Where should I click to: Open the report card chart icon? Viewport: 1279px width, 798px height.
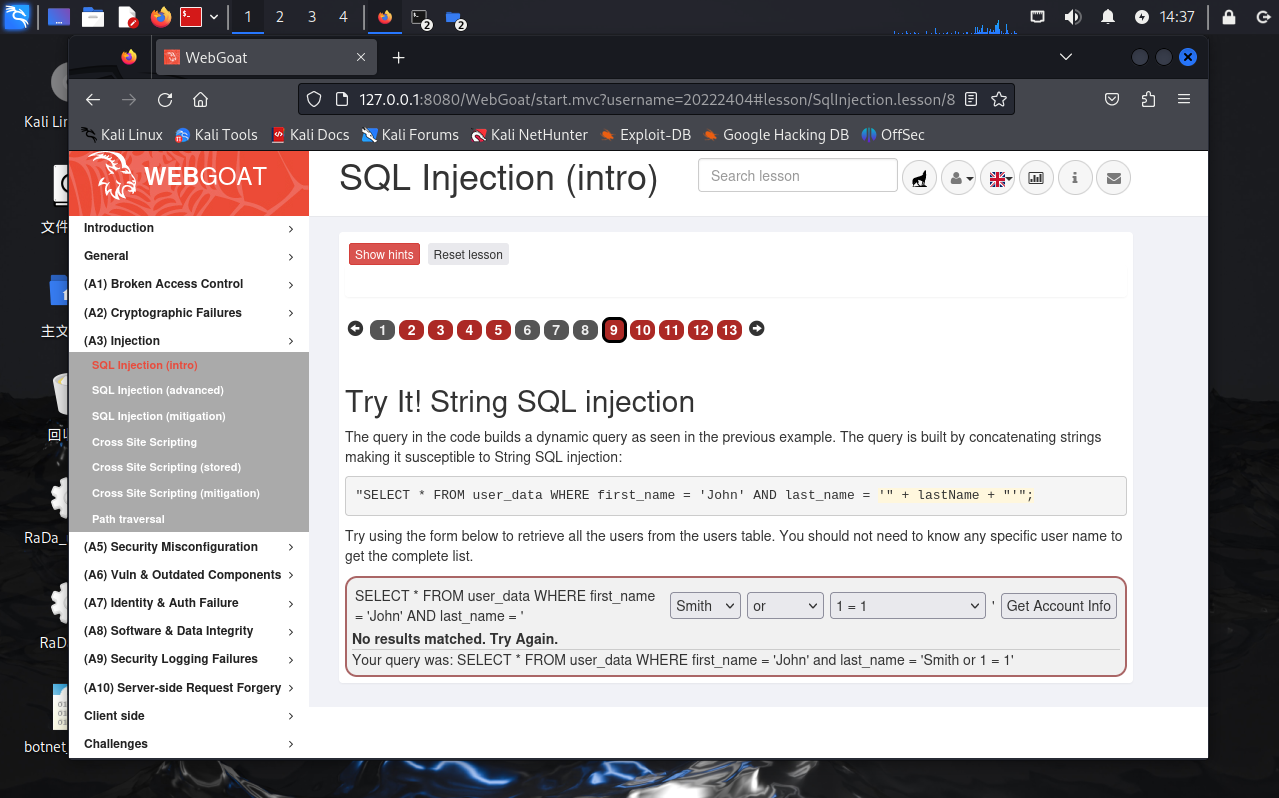1036,178
